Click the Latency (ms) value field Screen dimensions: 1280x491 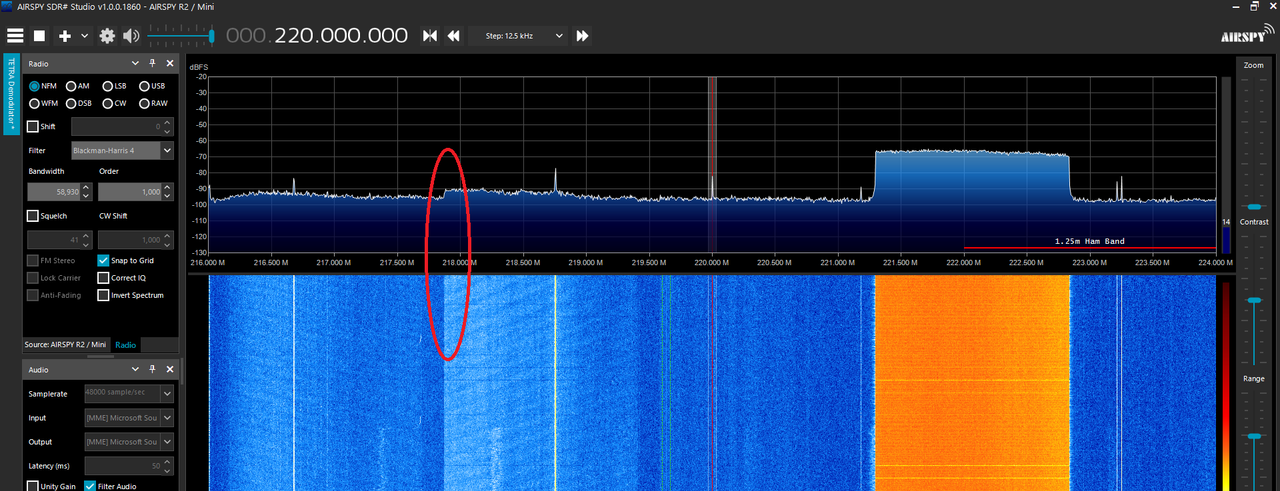pos(129,466)
